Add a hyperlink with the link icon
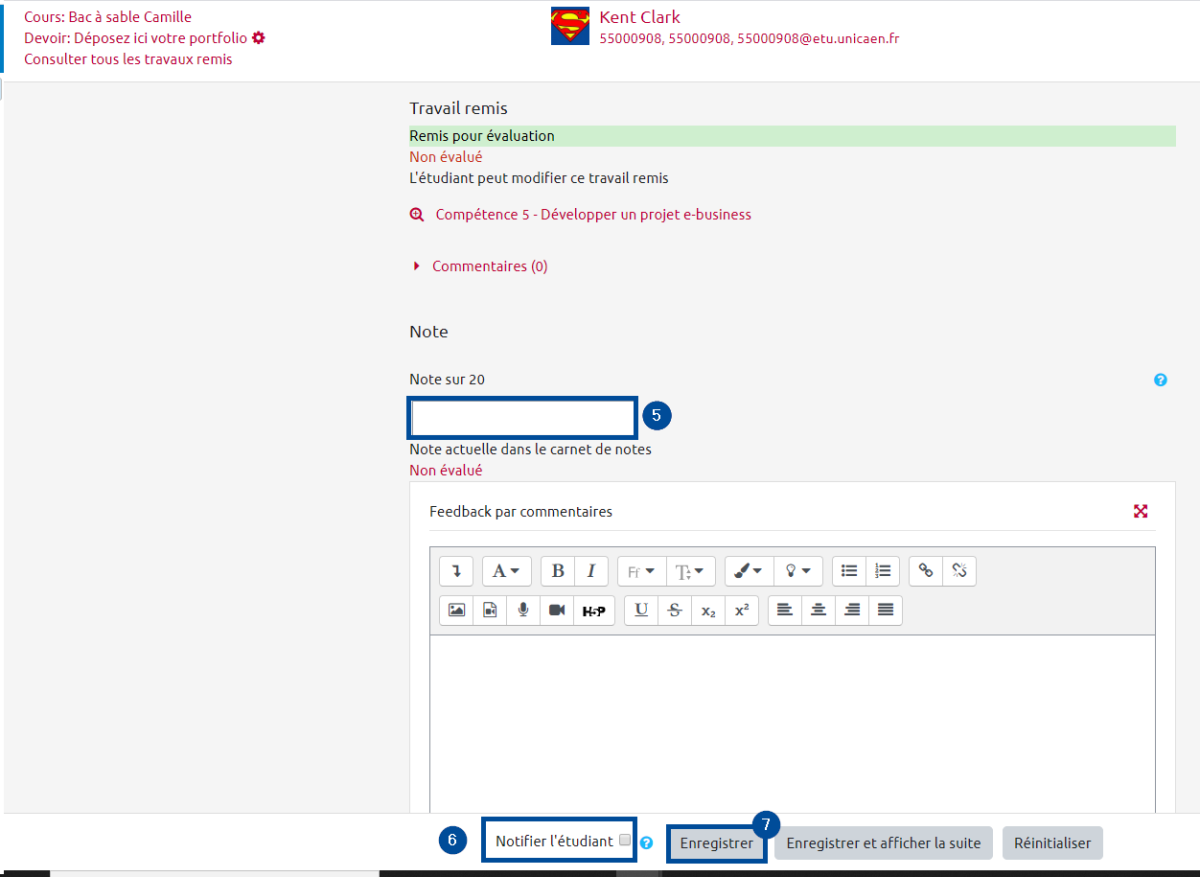 tap(926, 571)
